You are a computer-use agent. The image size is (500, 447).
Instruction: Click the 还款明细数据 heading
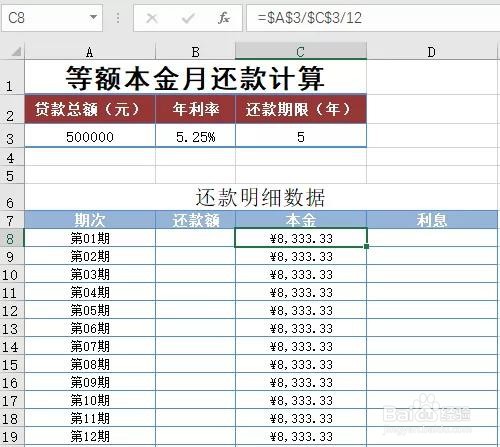point(260,197)
